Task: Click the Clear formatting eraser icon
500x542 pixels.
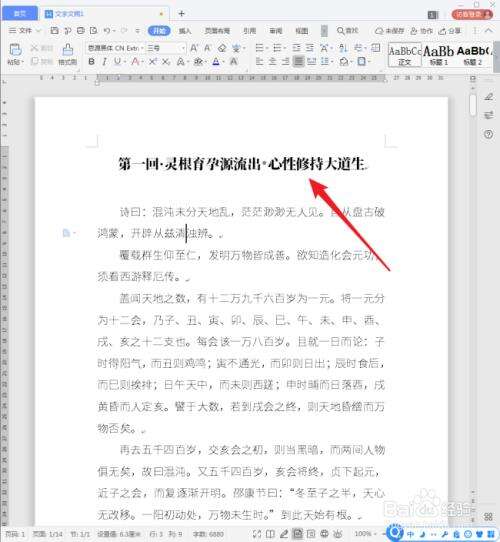Action: coord(222,48)
